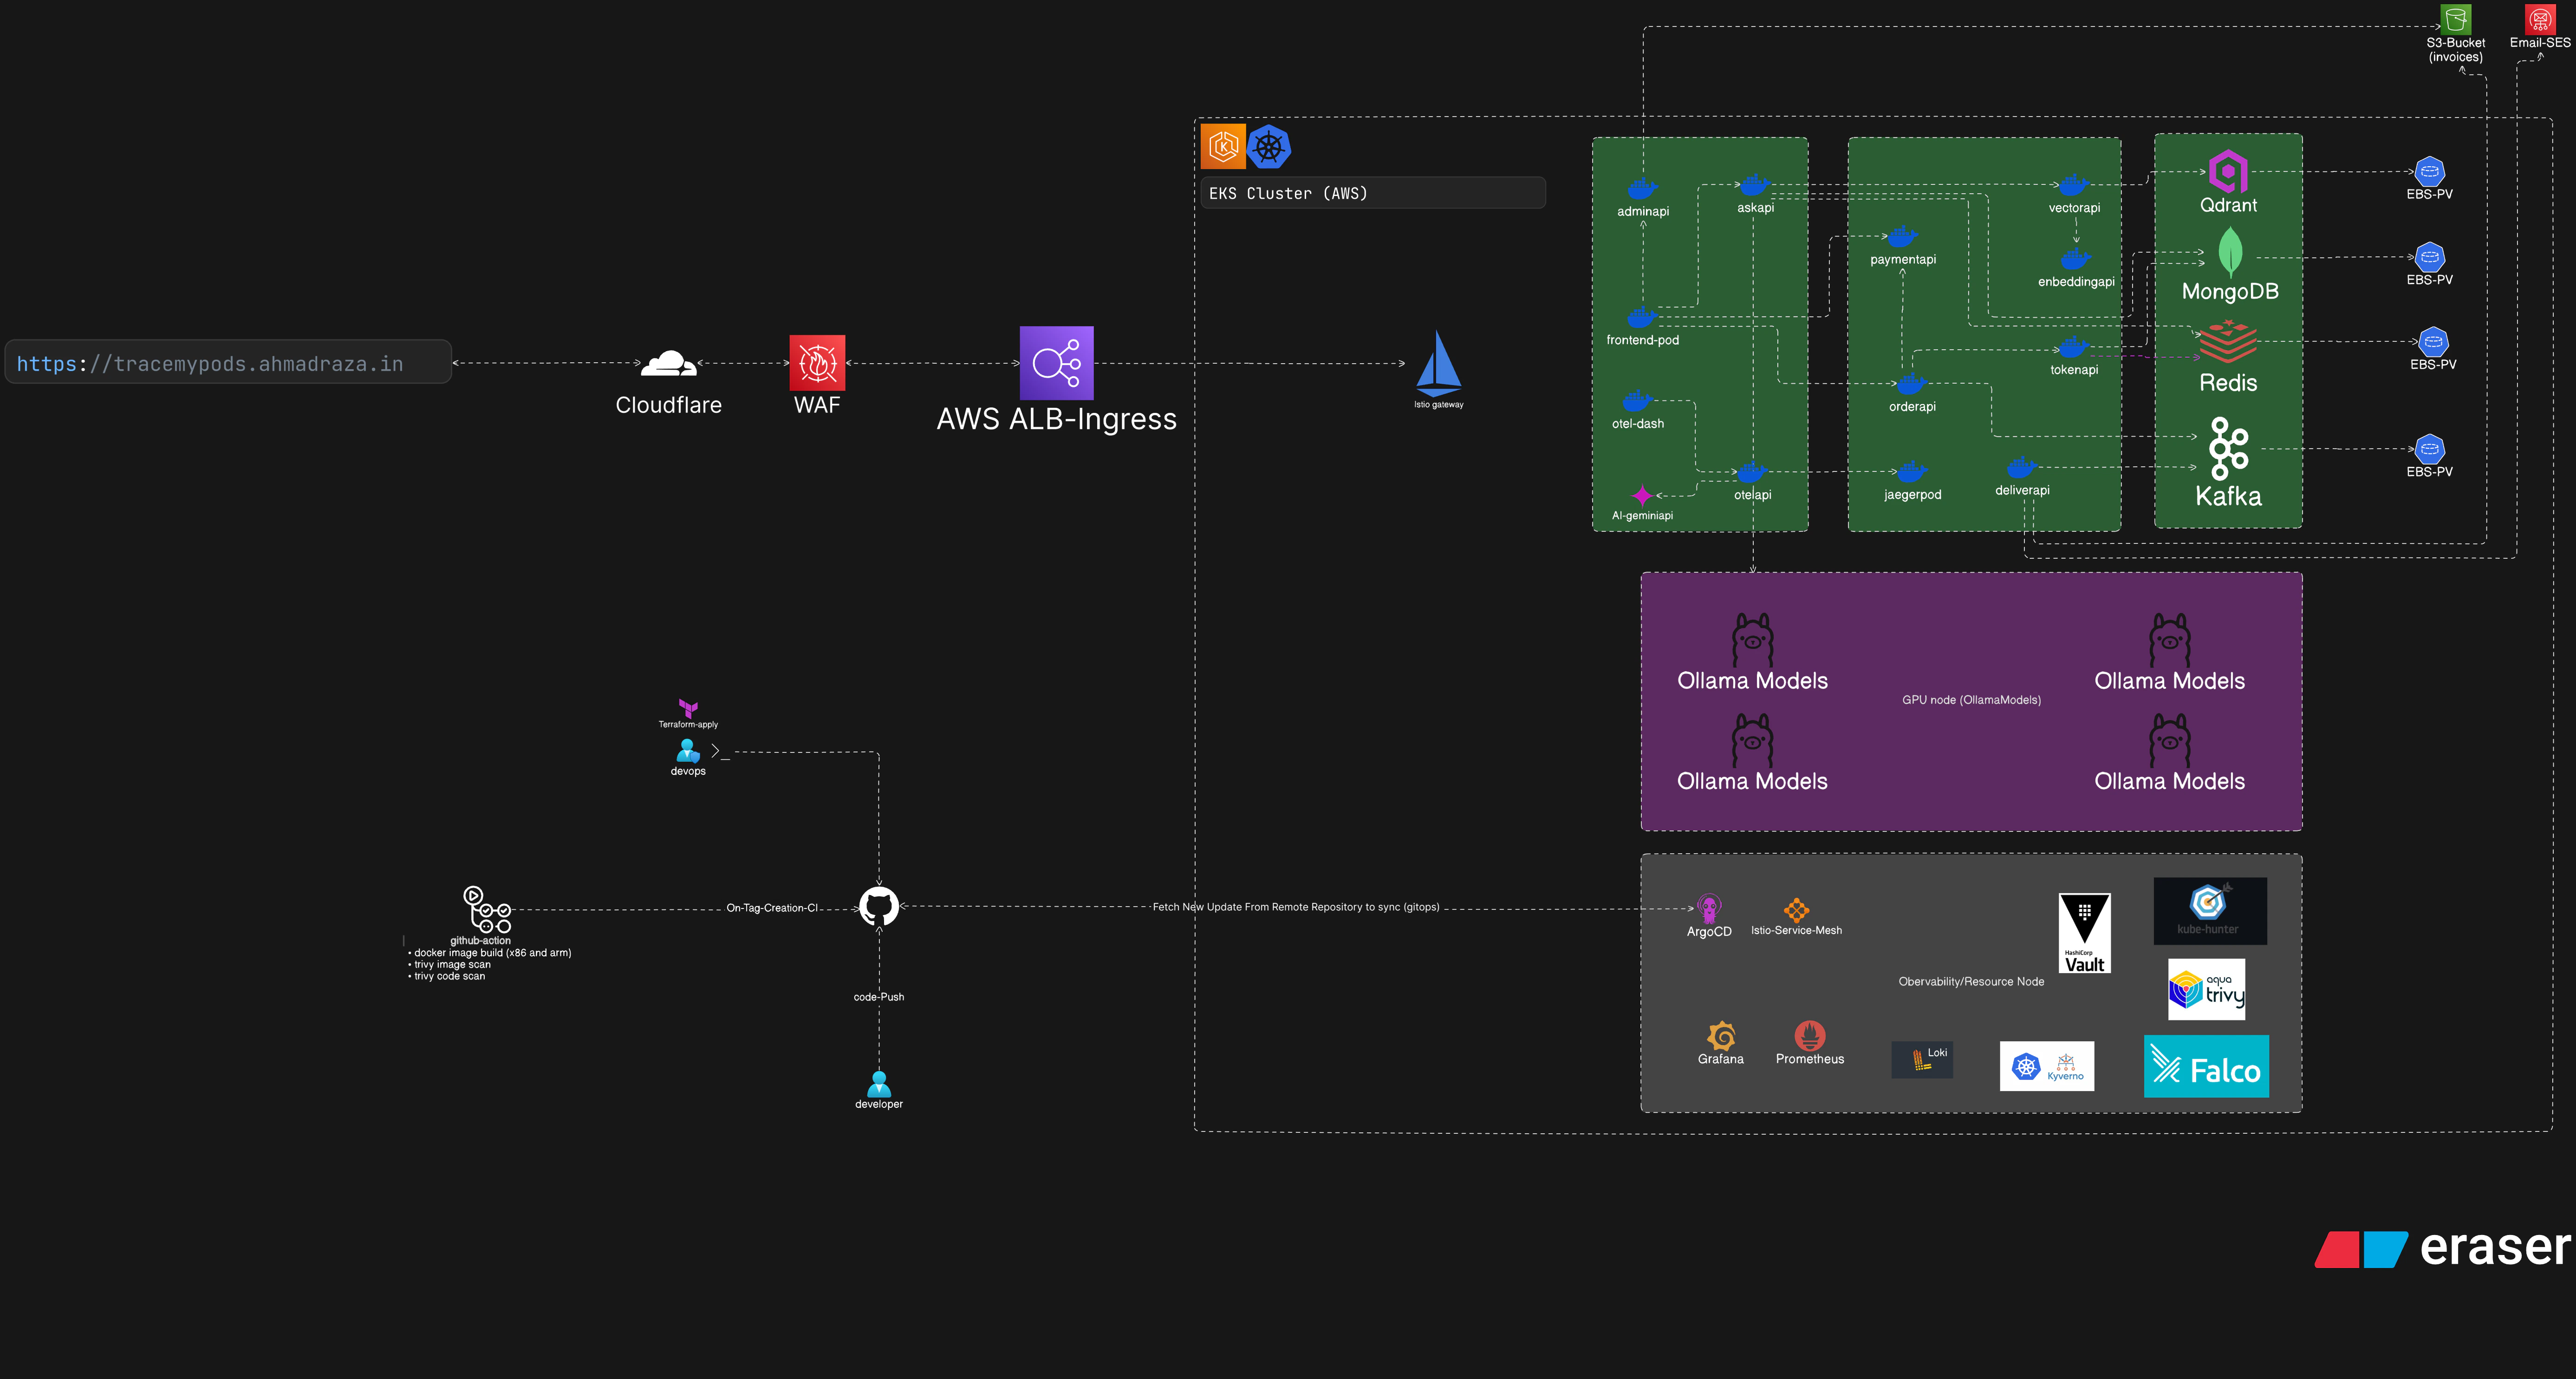Image resolution: width=2576 pixels, height=1379 pixels.
Task: Select the ArgoCD icon
Action: 1709,909
